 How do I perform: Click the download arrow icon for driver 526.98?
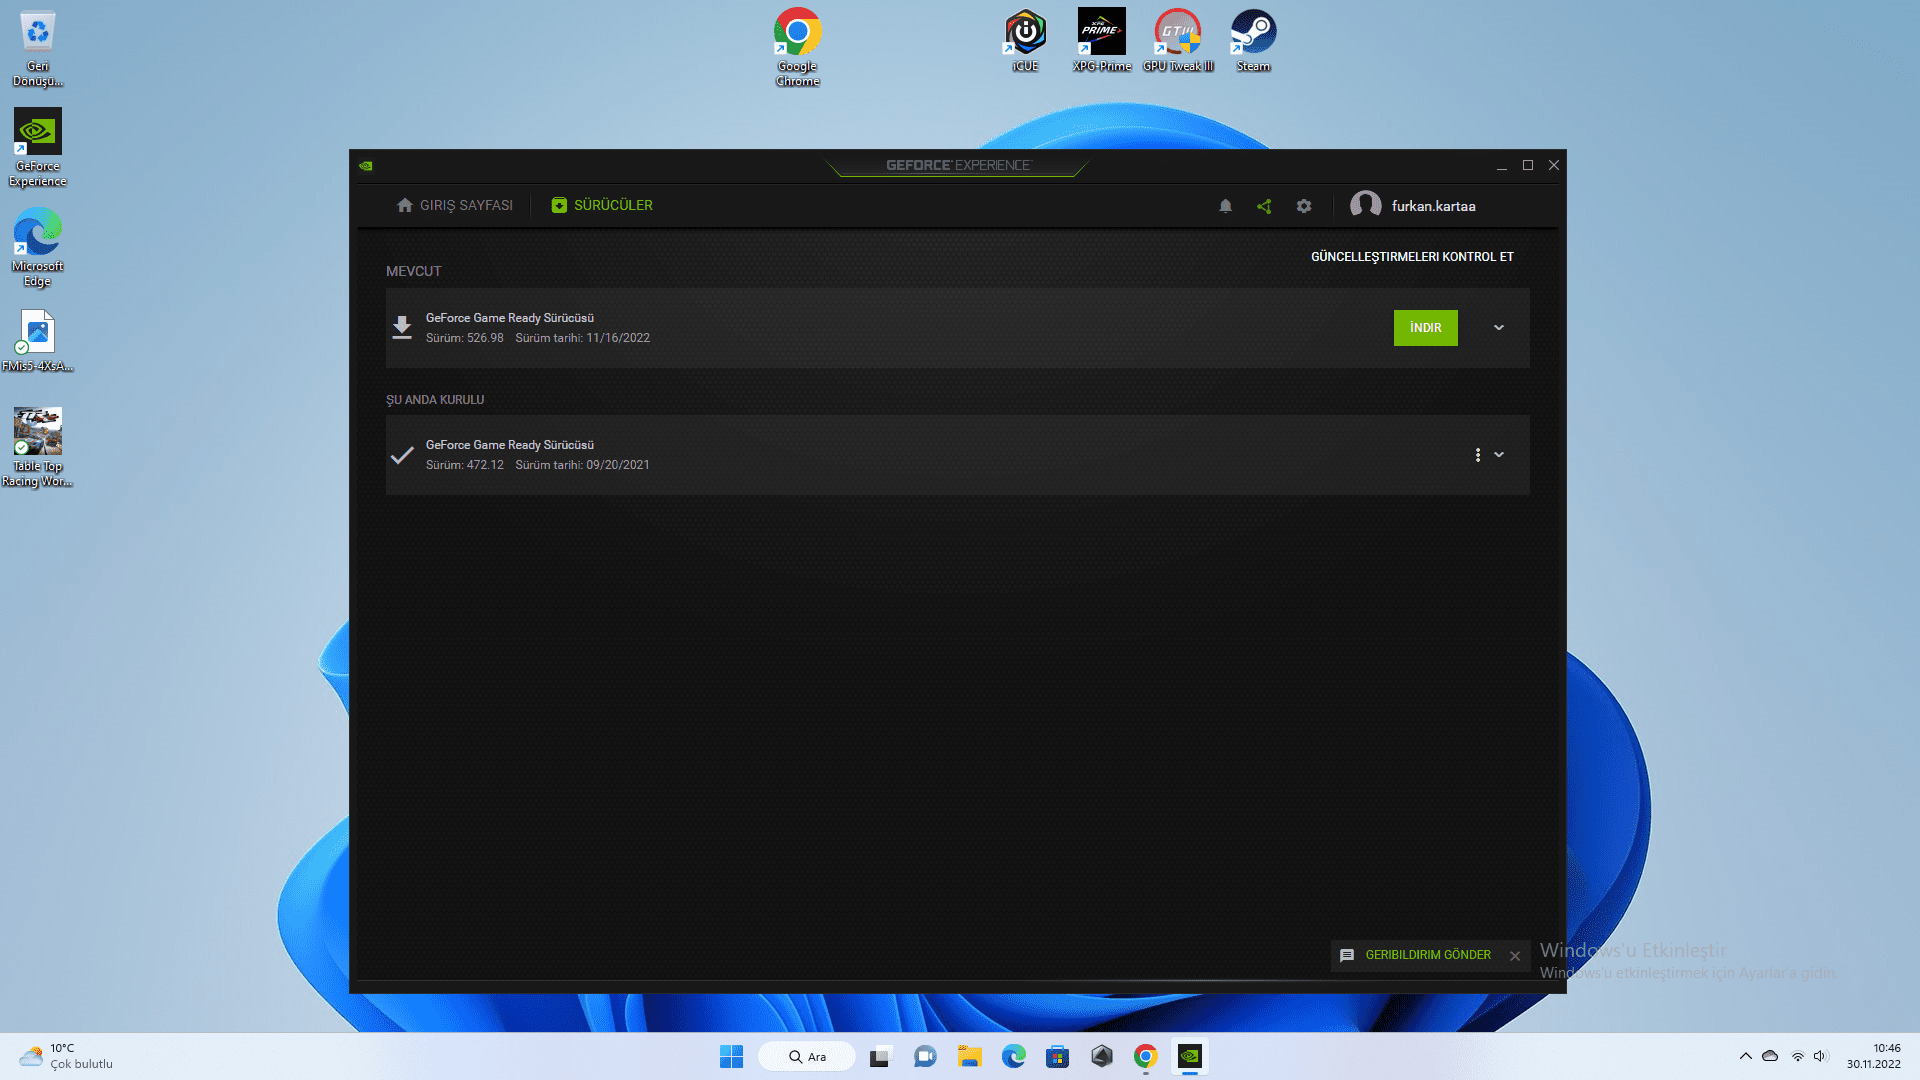[402, 328]
